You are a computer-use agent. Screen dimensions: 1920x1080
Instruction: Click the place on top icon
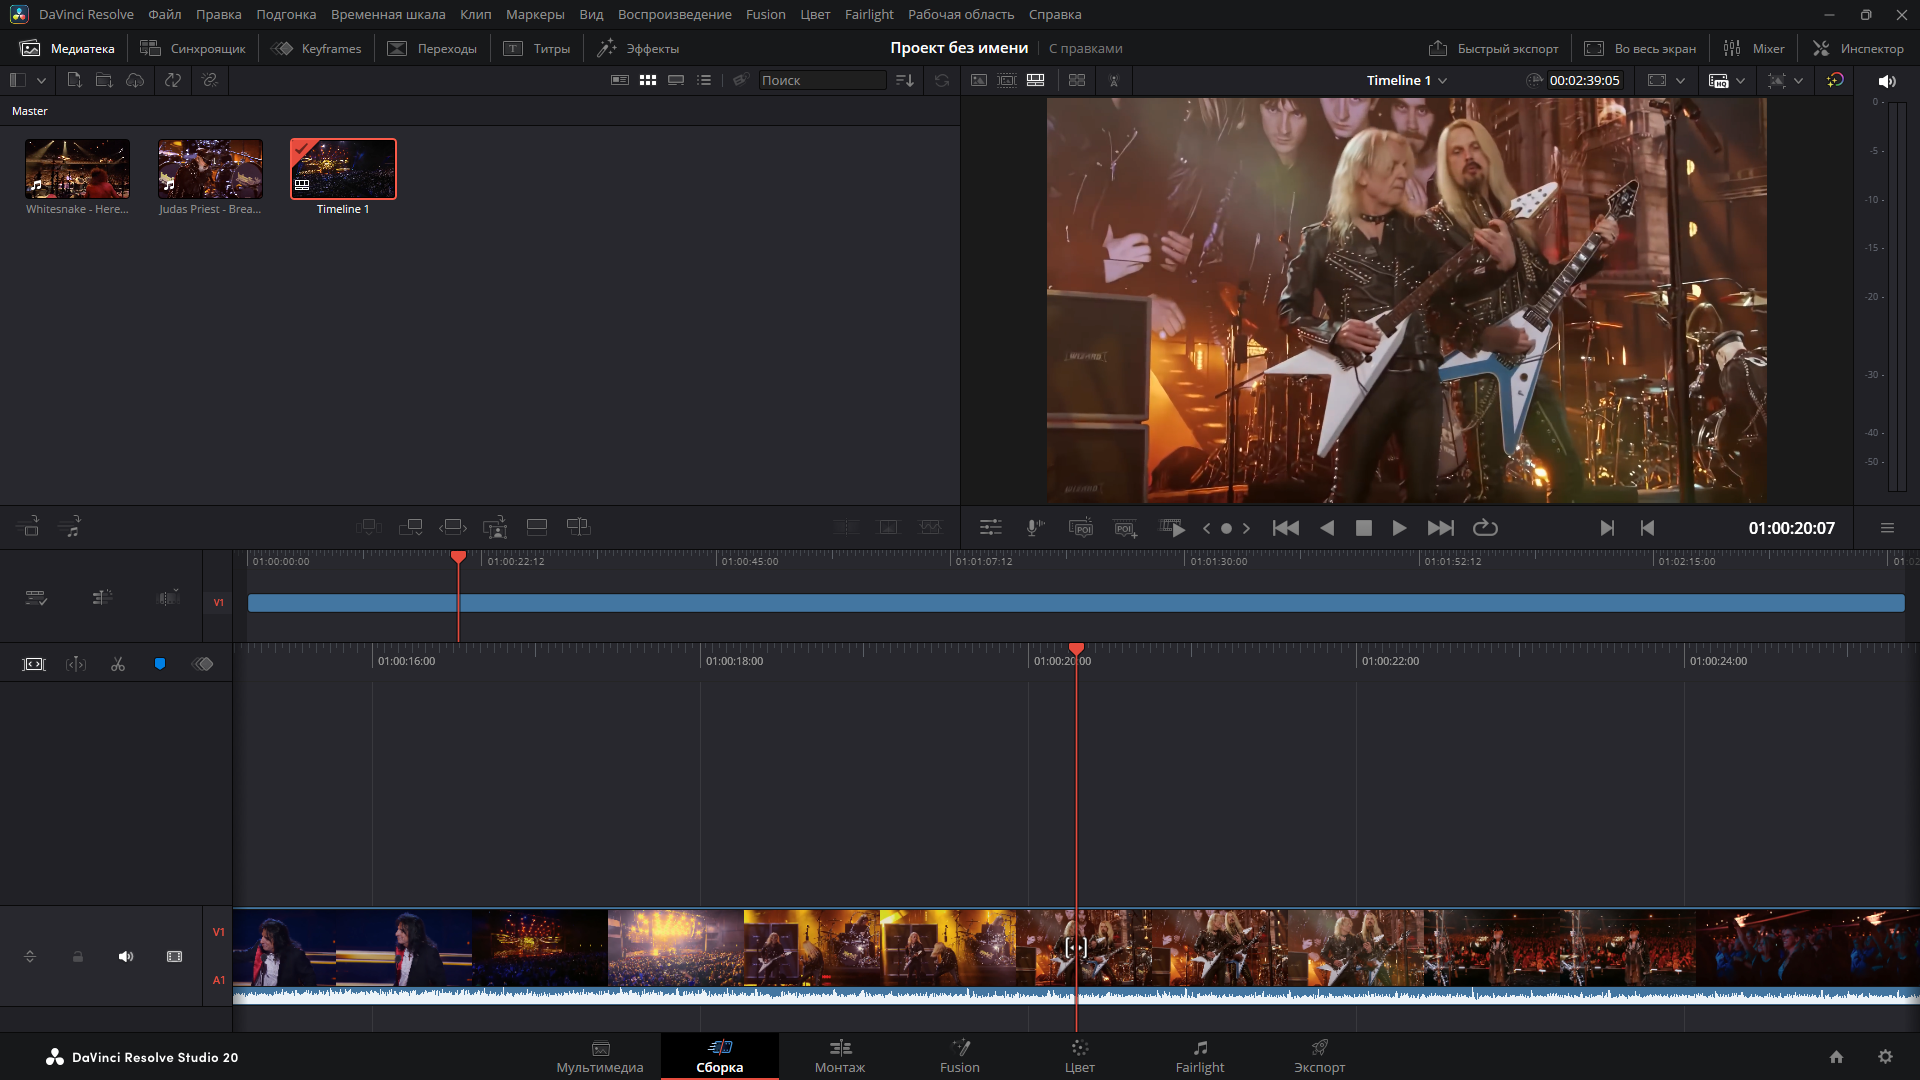click(537, 527)
